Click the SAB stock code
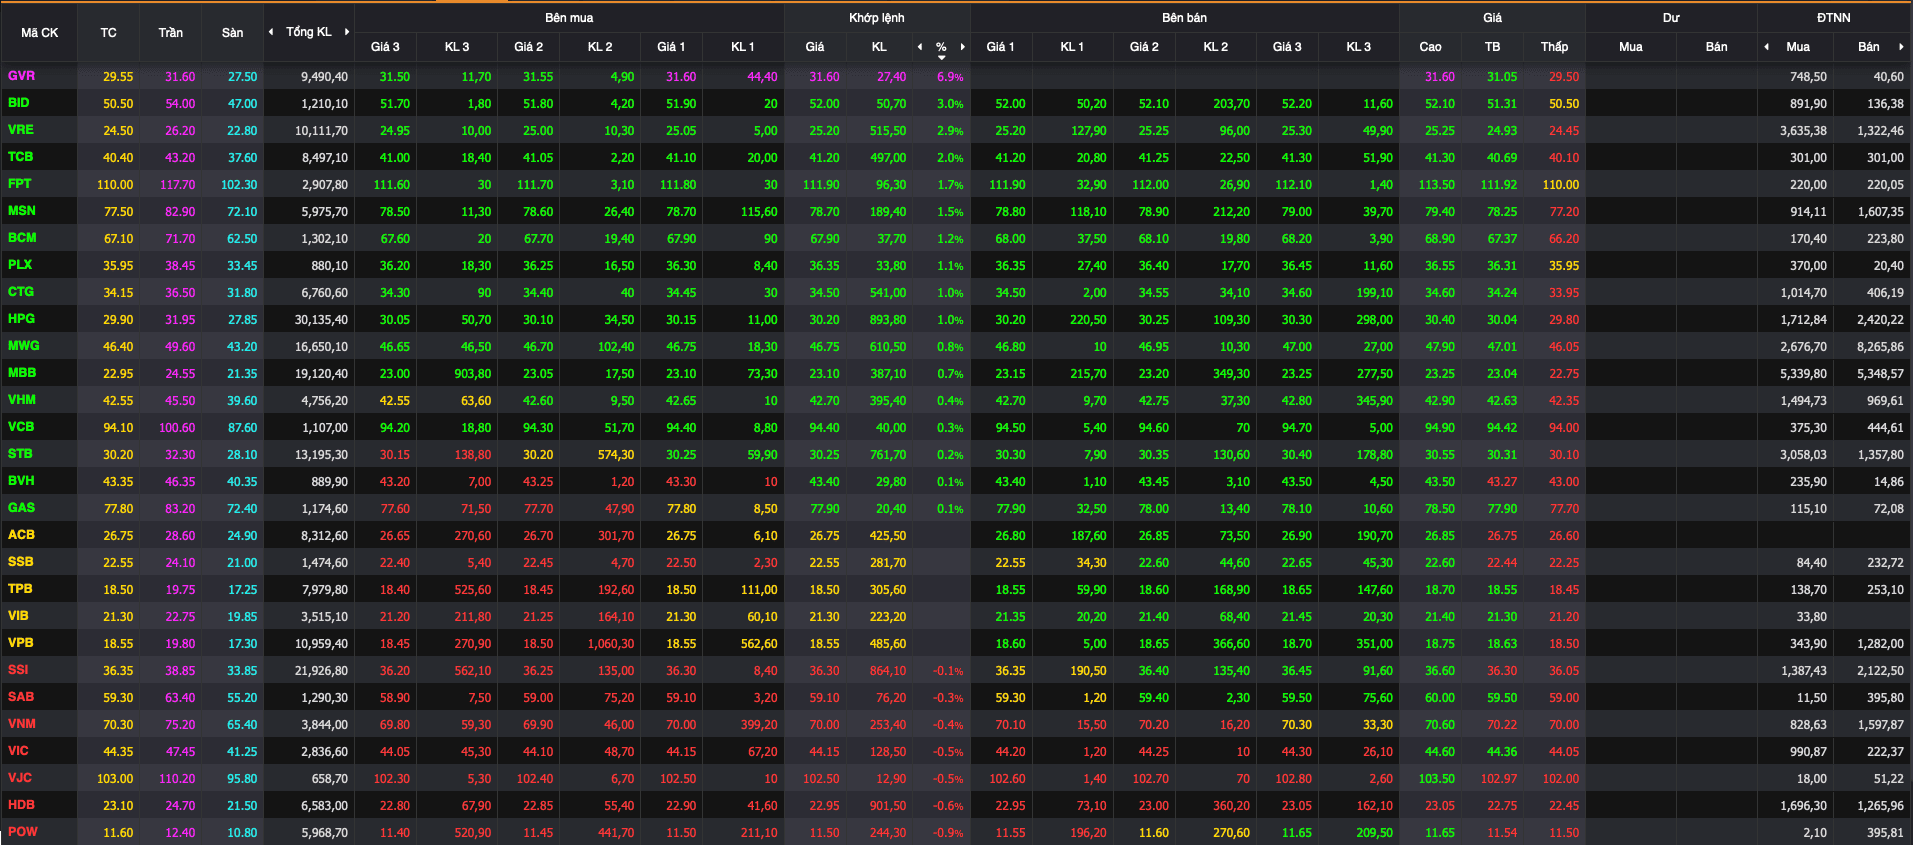Viewport: 1913px width, 845px height. pos(20,697)
